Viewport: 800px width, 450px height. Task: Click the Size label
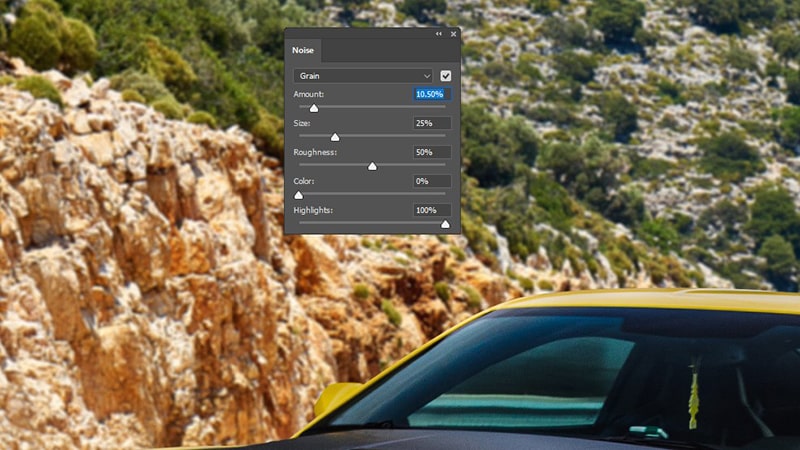(x=302, y=123)
